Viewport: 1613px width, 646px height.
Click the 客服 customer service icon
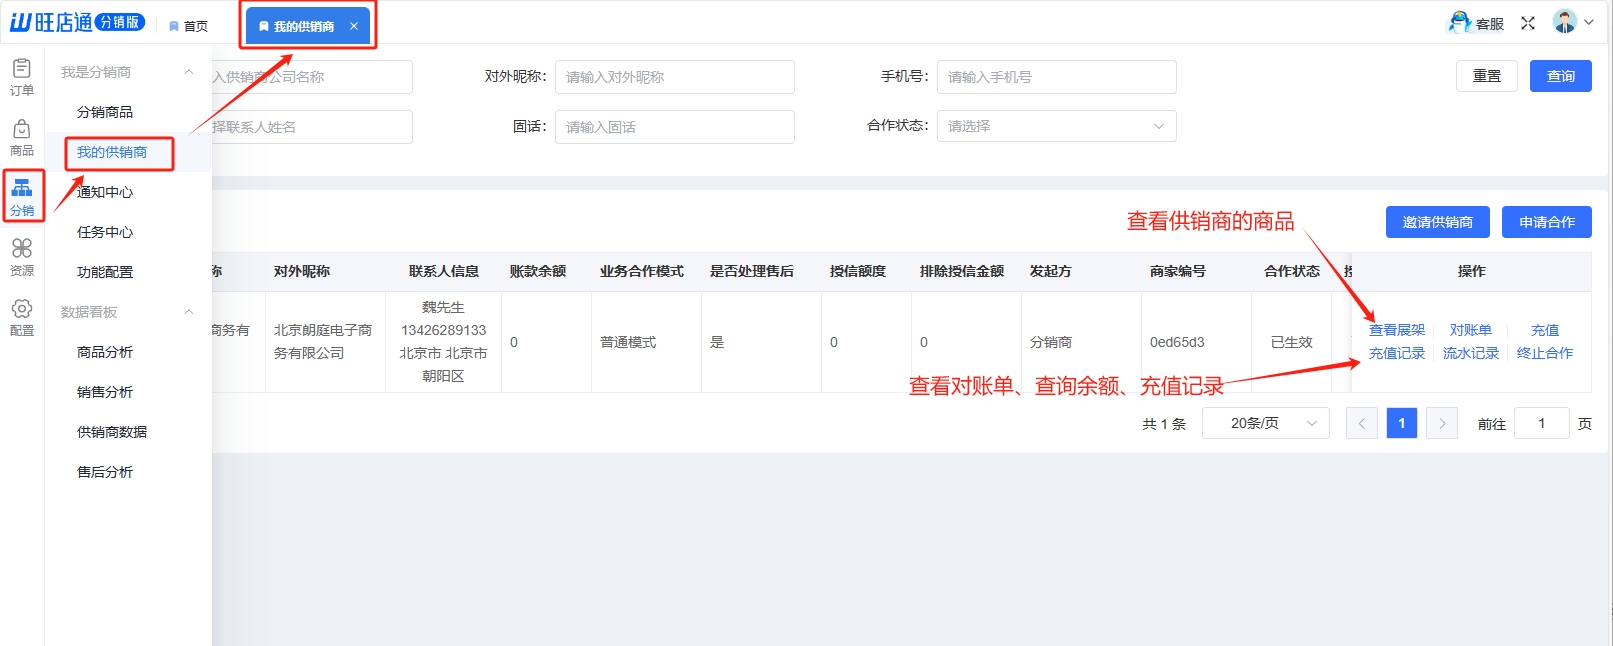point(1475,23)
